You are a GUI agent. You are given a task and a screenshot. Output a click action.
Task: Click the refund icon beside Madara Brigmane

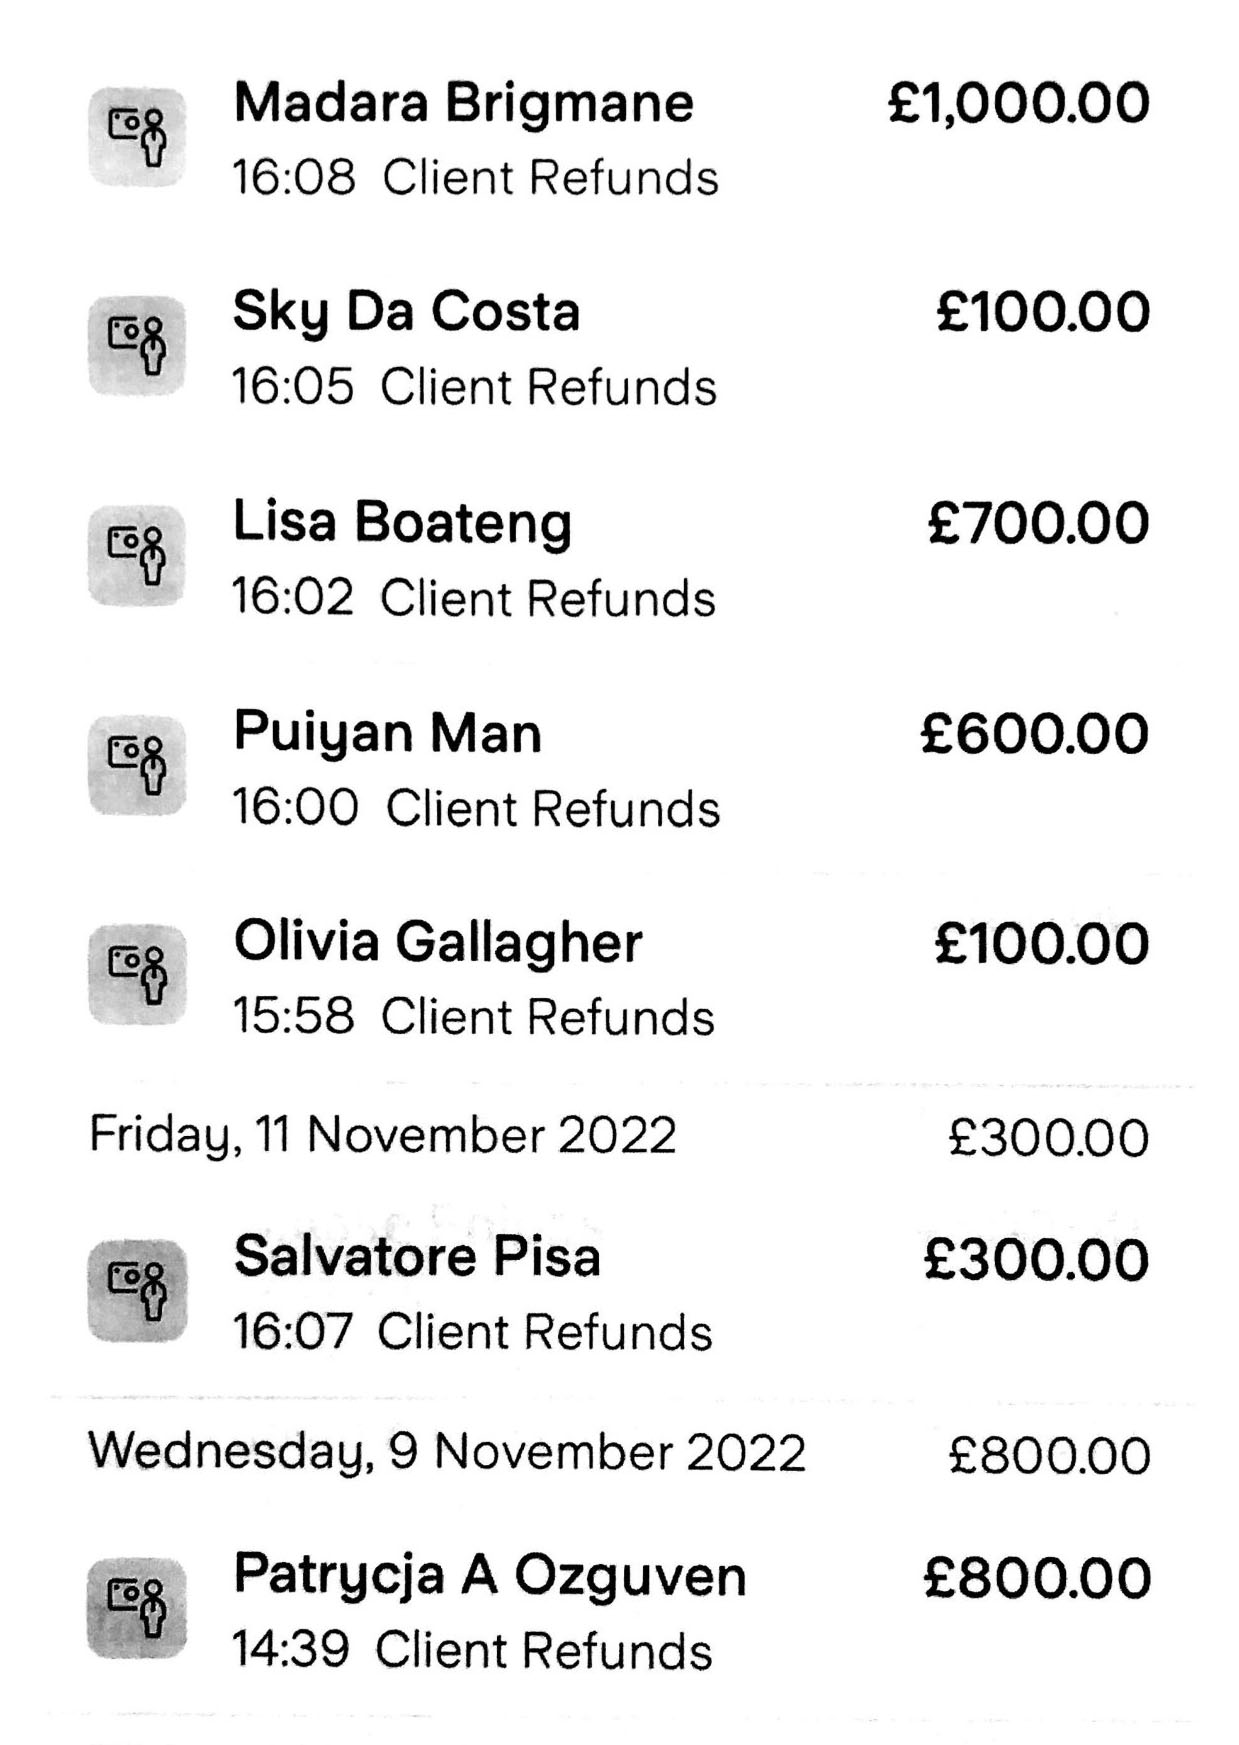(x=137, y=137)
